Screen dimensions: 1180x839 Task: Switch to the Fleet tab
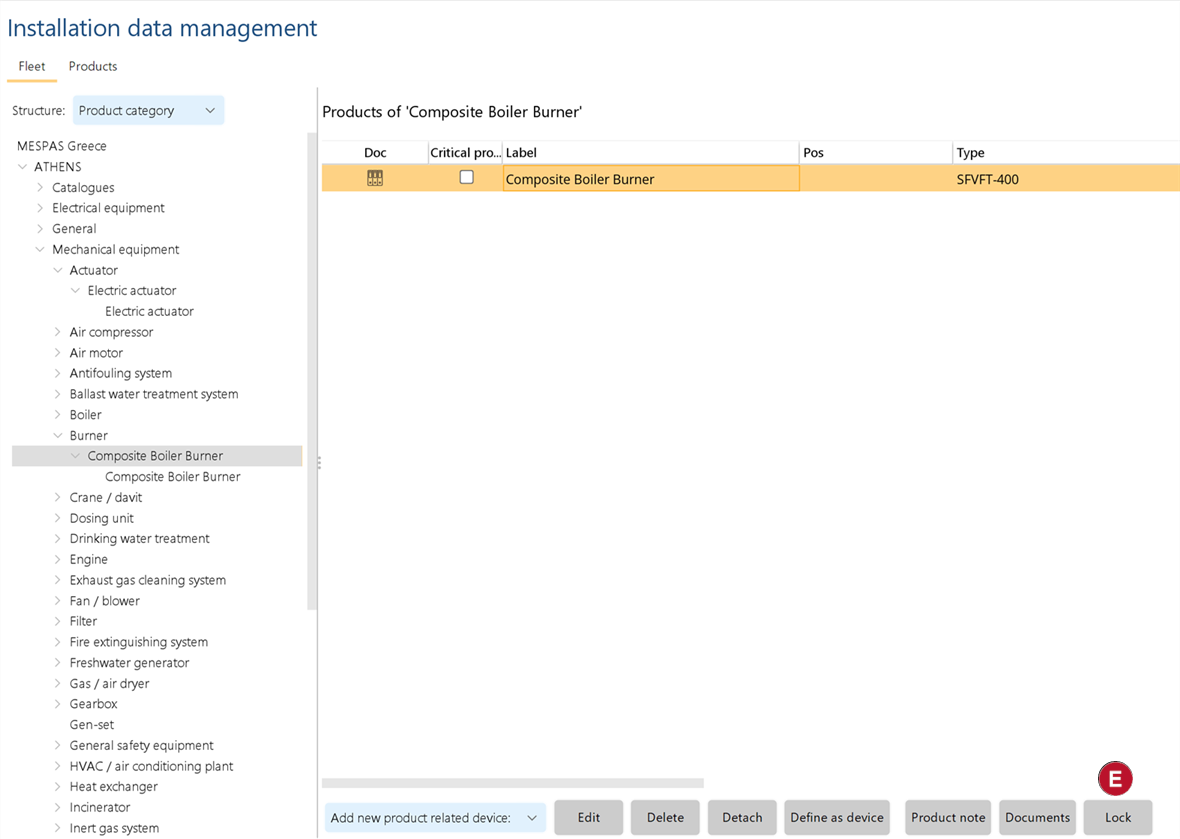[x=32, y=66]
